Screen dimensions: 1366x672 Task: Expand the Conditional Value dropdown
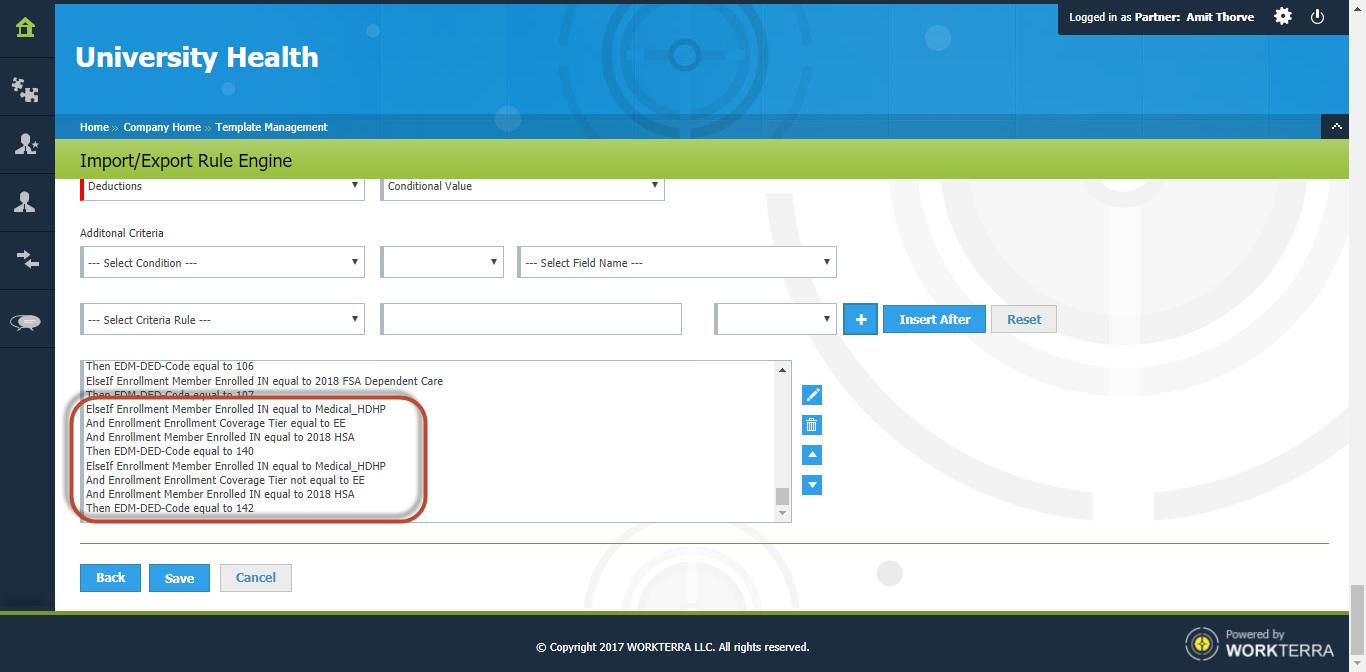[x=522, y=186]
